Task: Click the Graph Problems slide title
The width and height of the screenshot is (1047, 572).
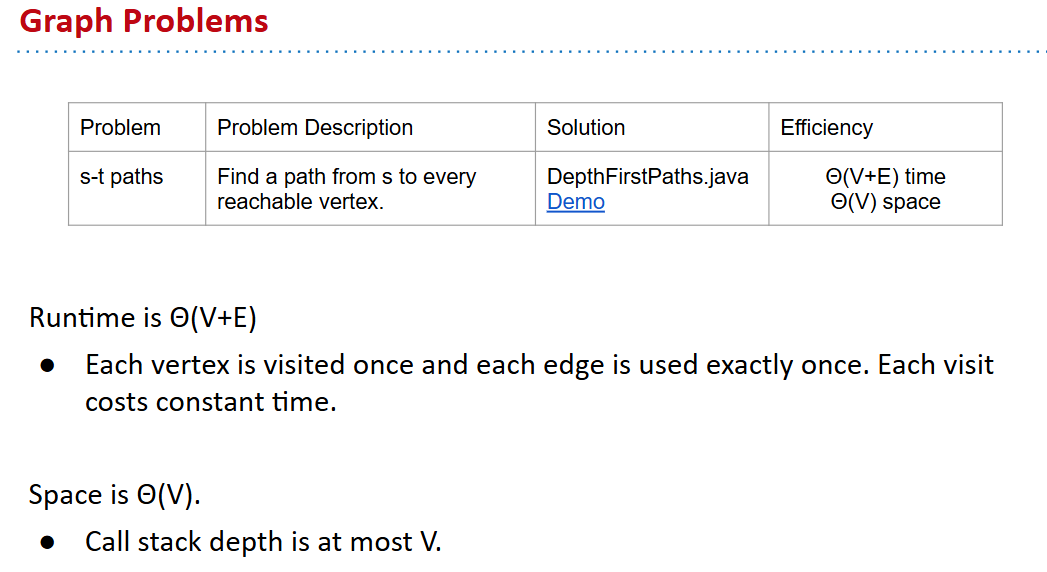Action: [x=144, y=21]
